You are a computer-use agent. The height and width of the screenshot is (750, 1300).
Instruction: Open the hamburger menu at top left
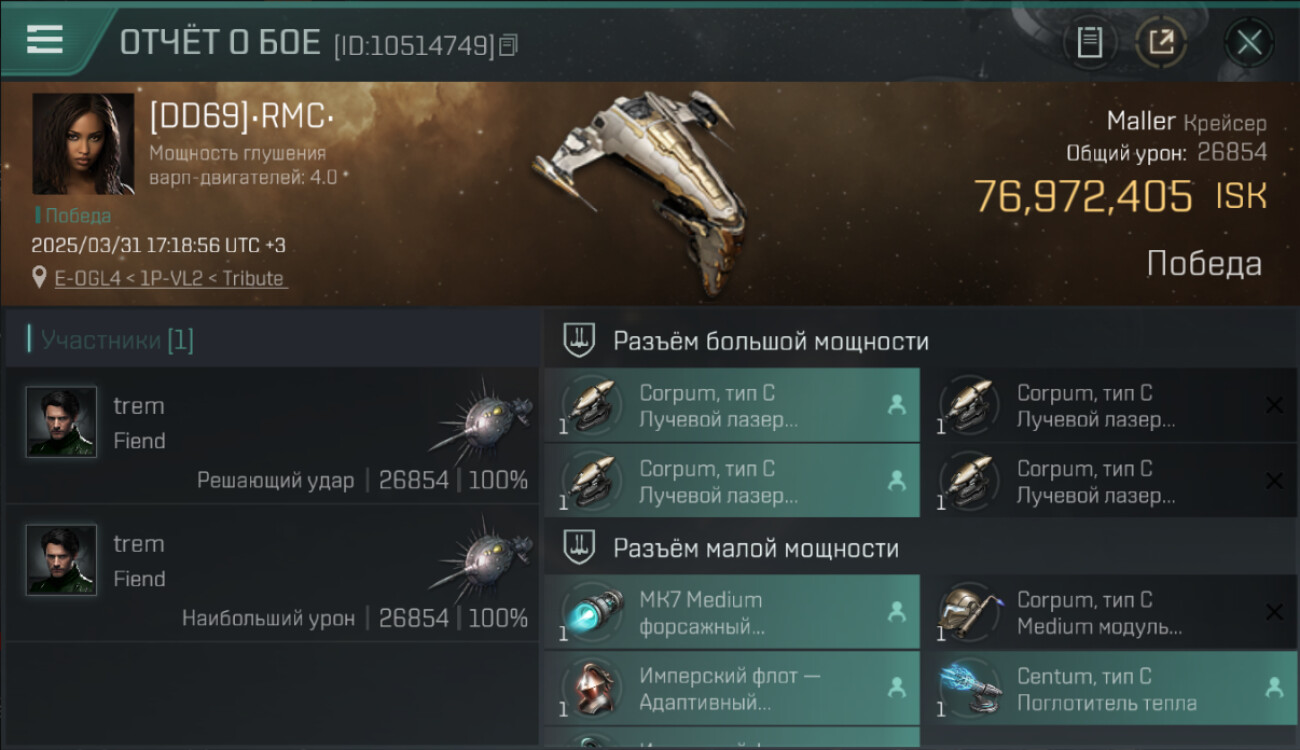click(44, 39)
